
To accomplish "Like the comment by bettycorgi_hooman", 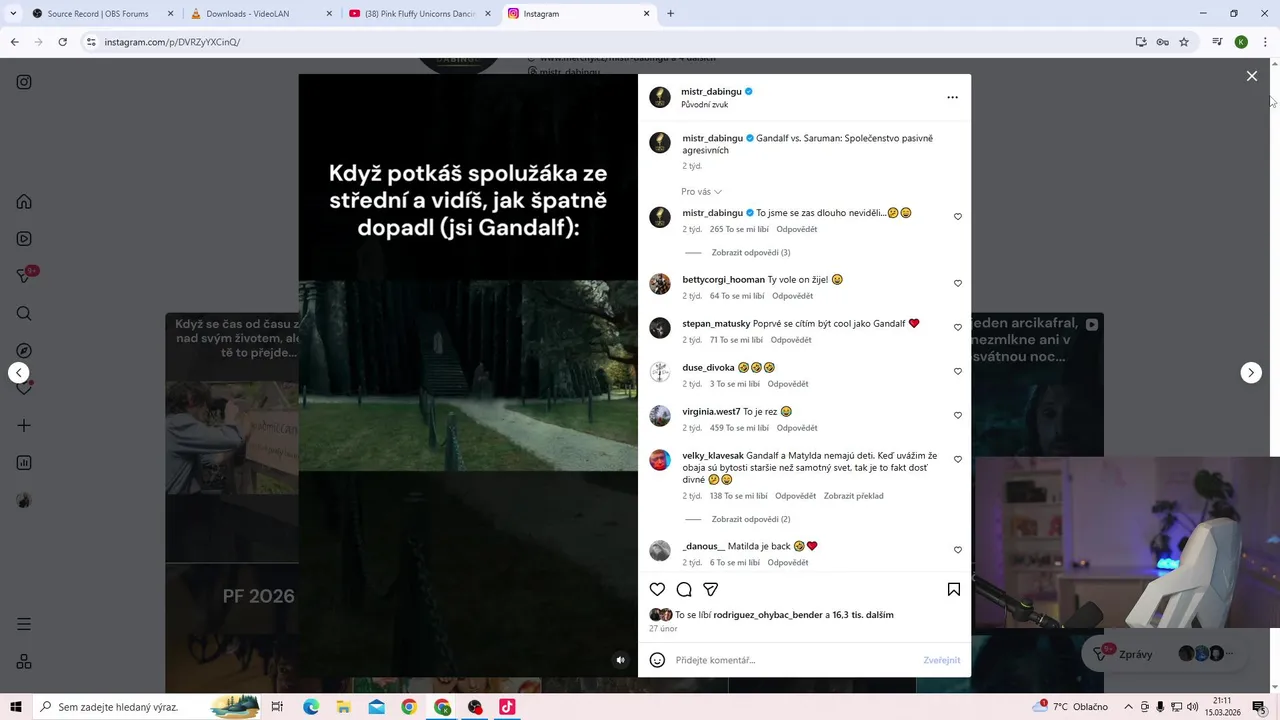I will [x=957, y=283].
